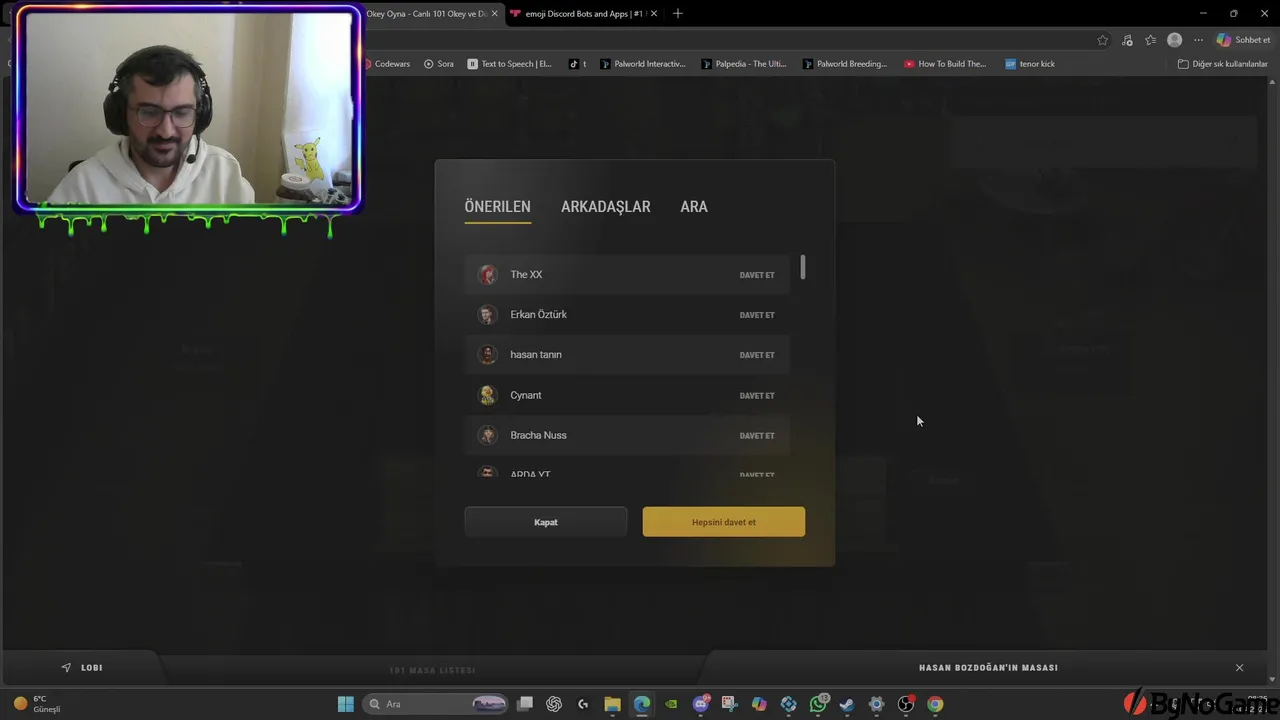The width and height of the screenshot is (1280, 720).
Task: Click the taskbar Ara search box
Action: (x=435, y=704)
